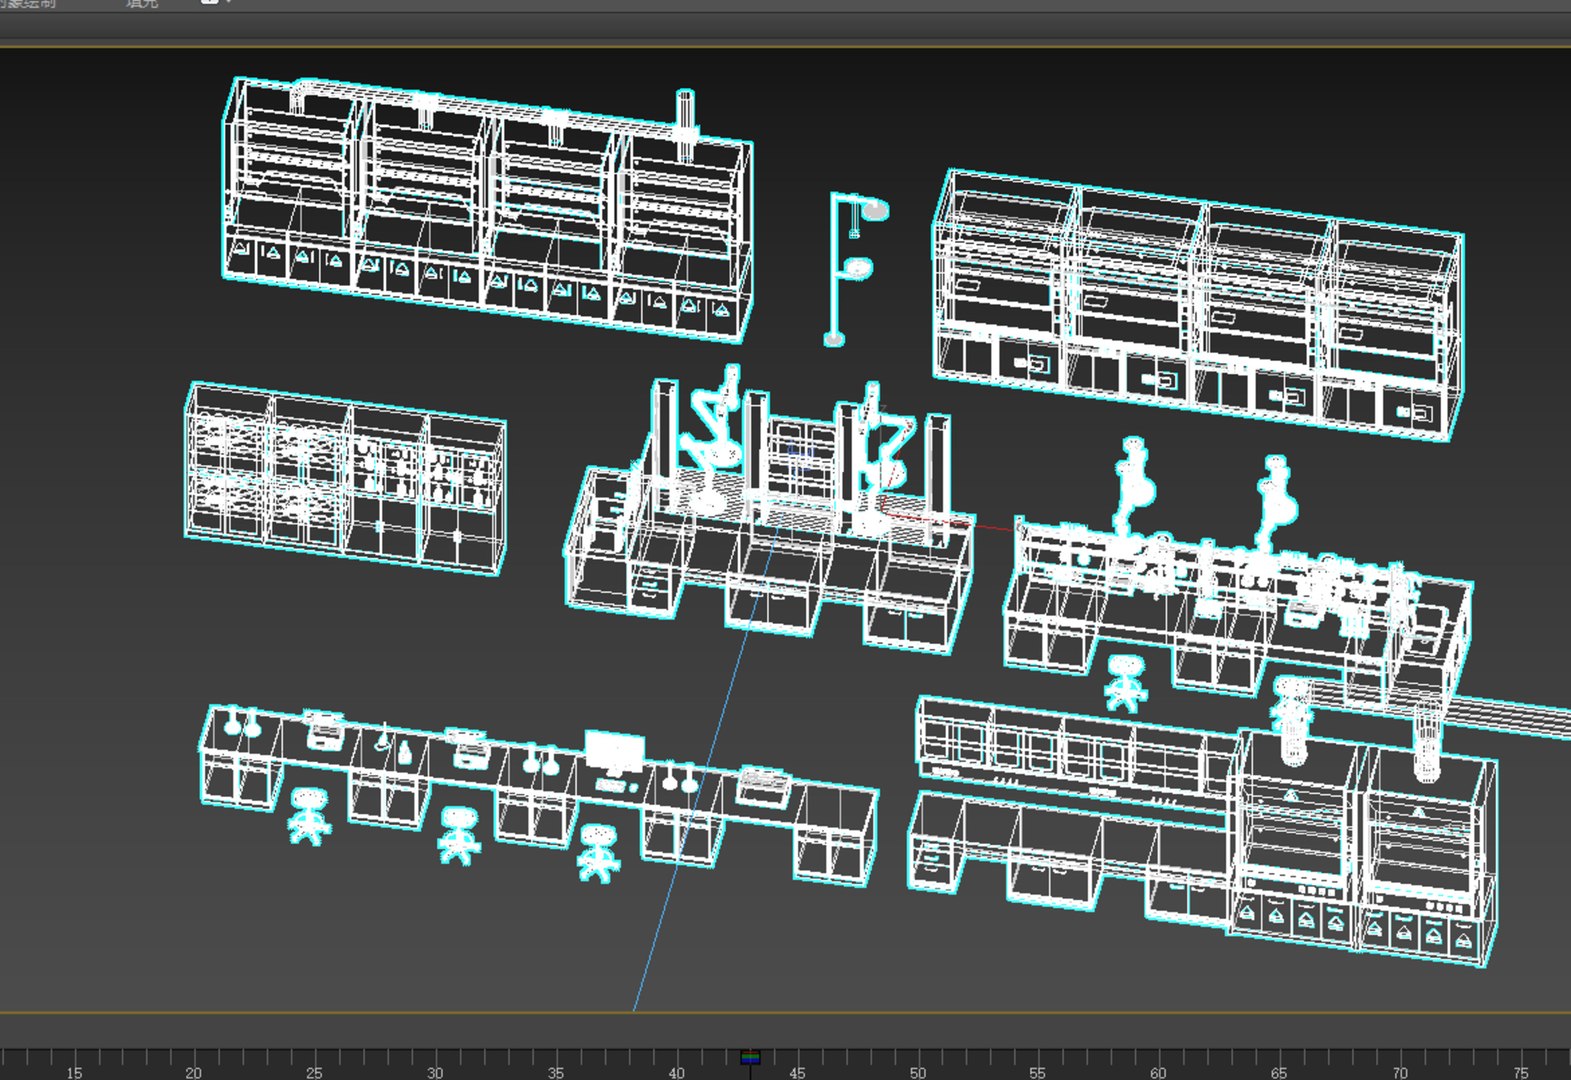Select the top-right fume hood cabinet row
The width and height of the screenshot is (1571, 1080).
[1198, 305]
